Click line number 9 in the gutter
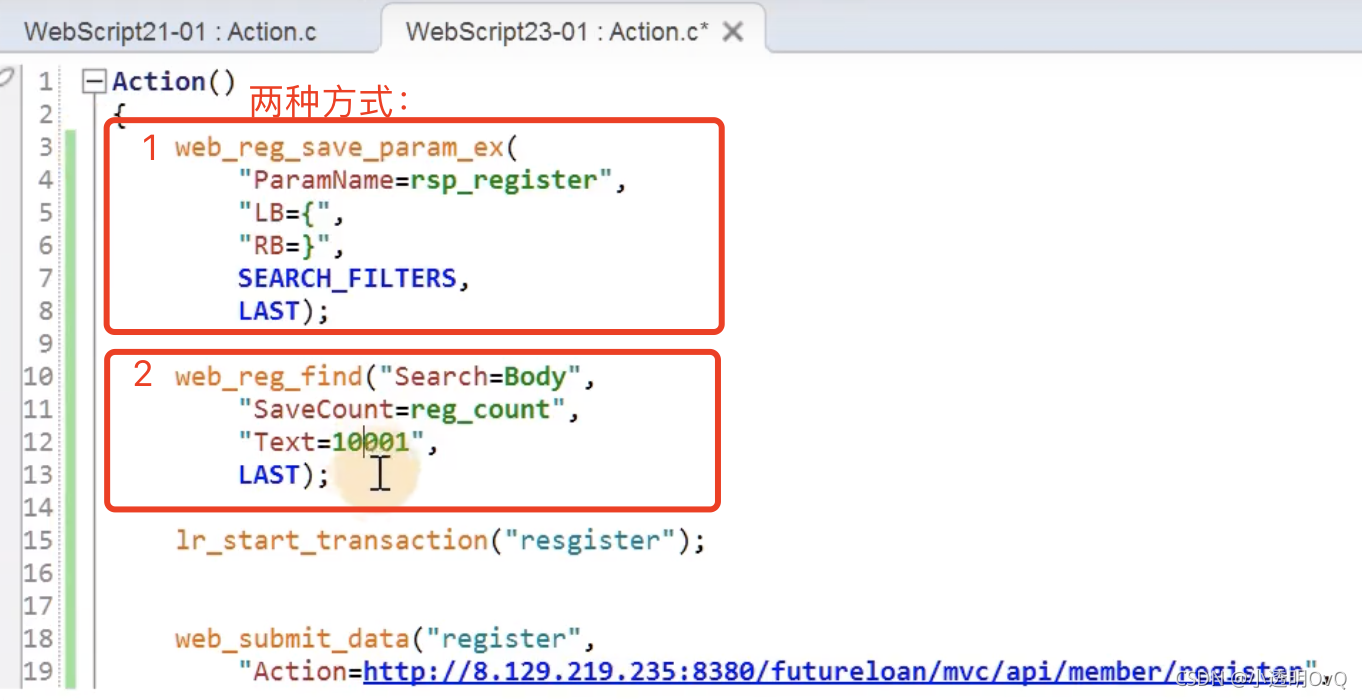 [x=45, y=344]
